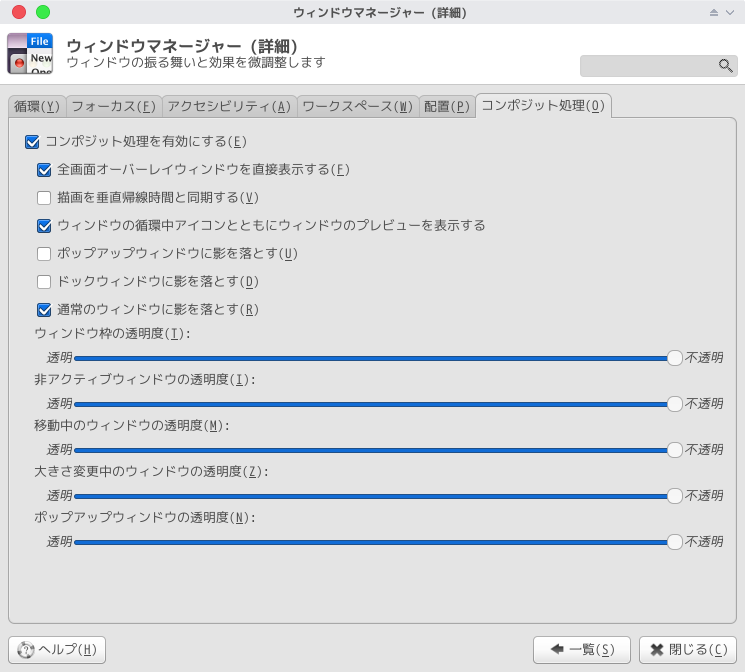Click the 非アクティブウィンドウの透明度 label
The height and width of the screenshot is (672, 745).
point(144,380)
